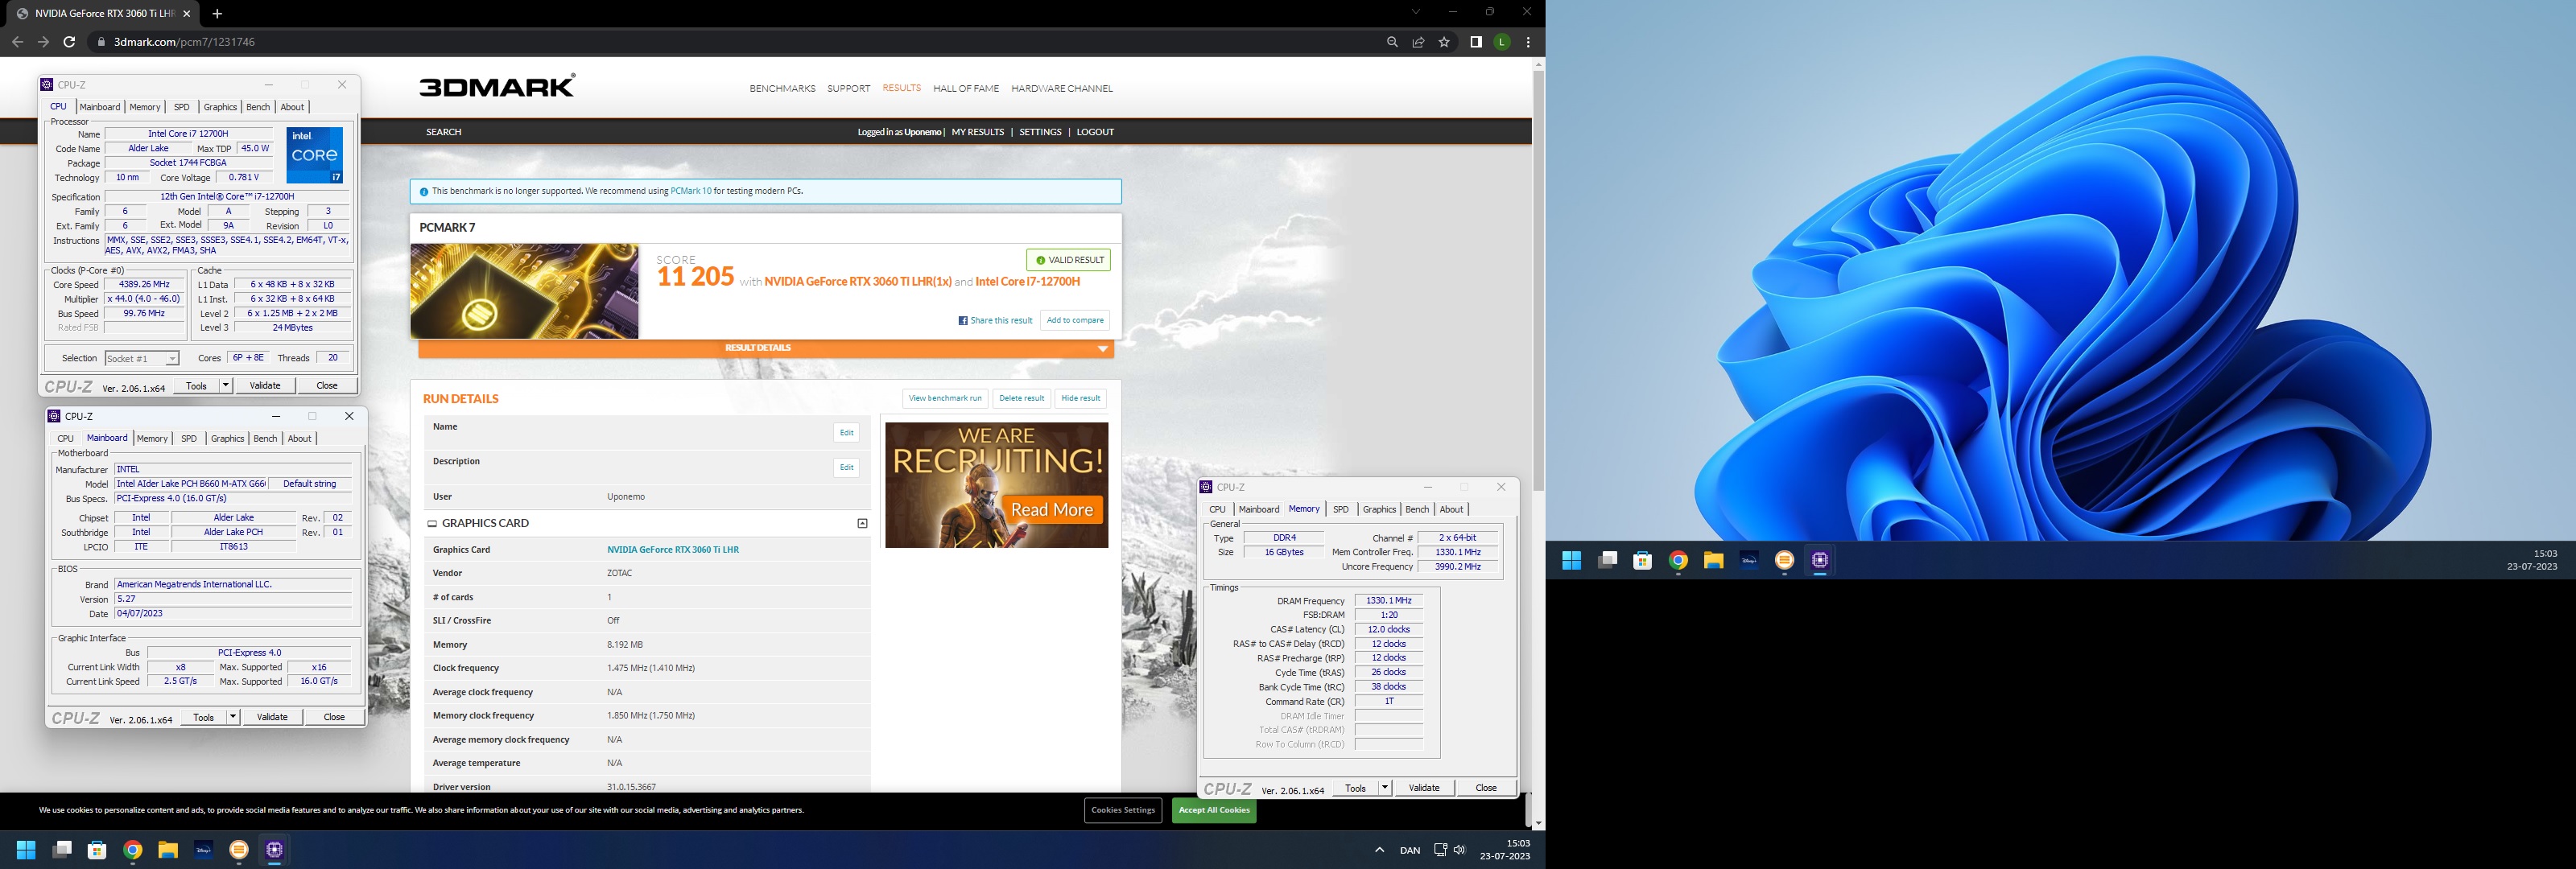
Task: Select CPU tab in CPU-Z Memory window
Action: click(x=1217, y=509)
